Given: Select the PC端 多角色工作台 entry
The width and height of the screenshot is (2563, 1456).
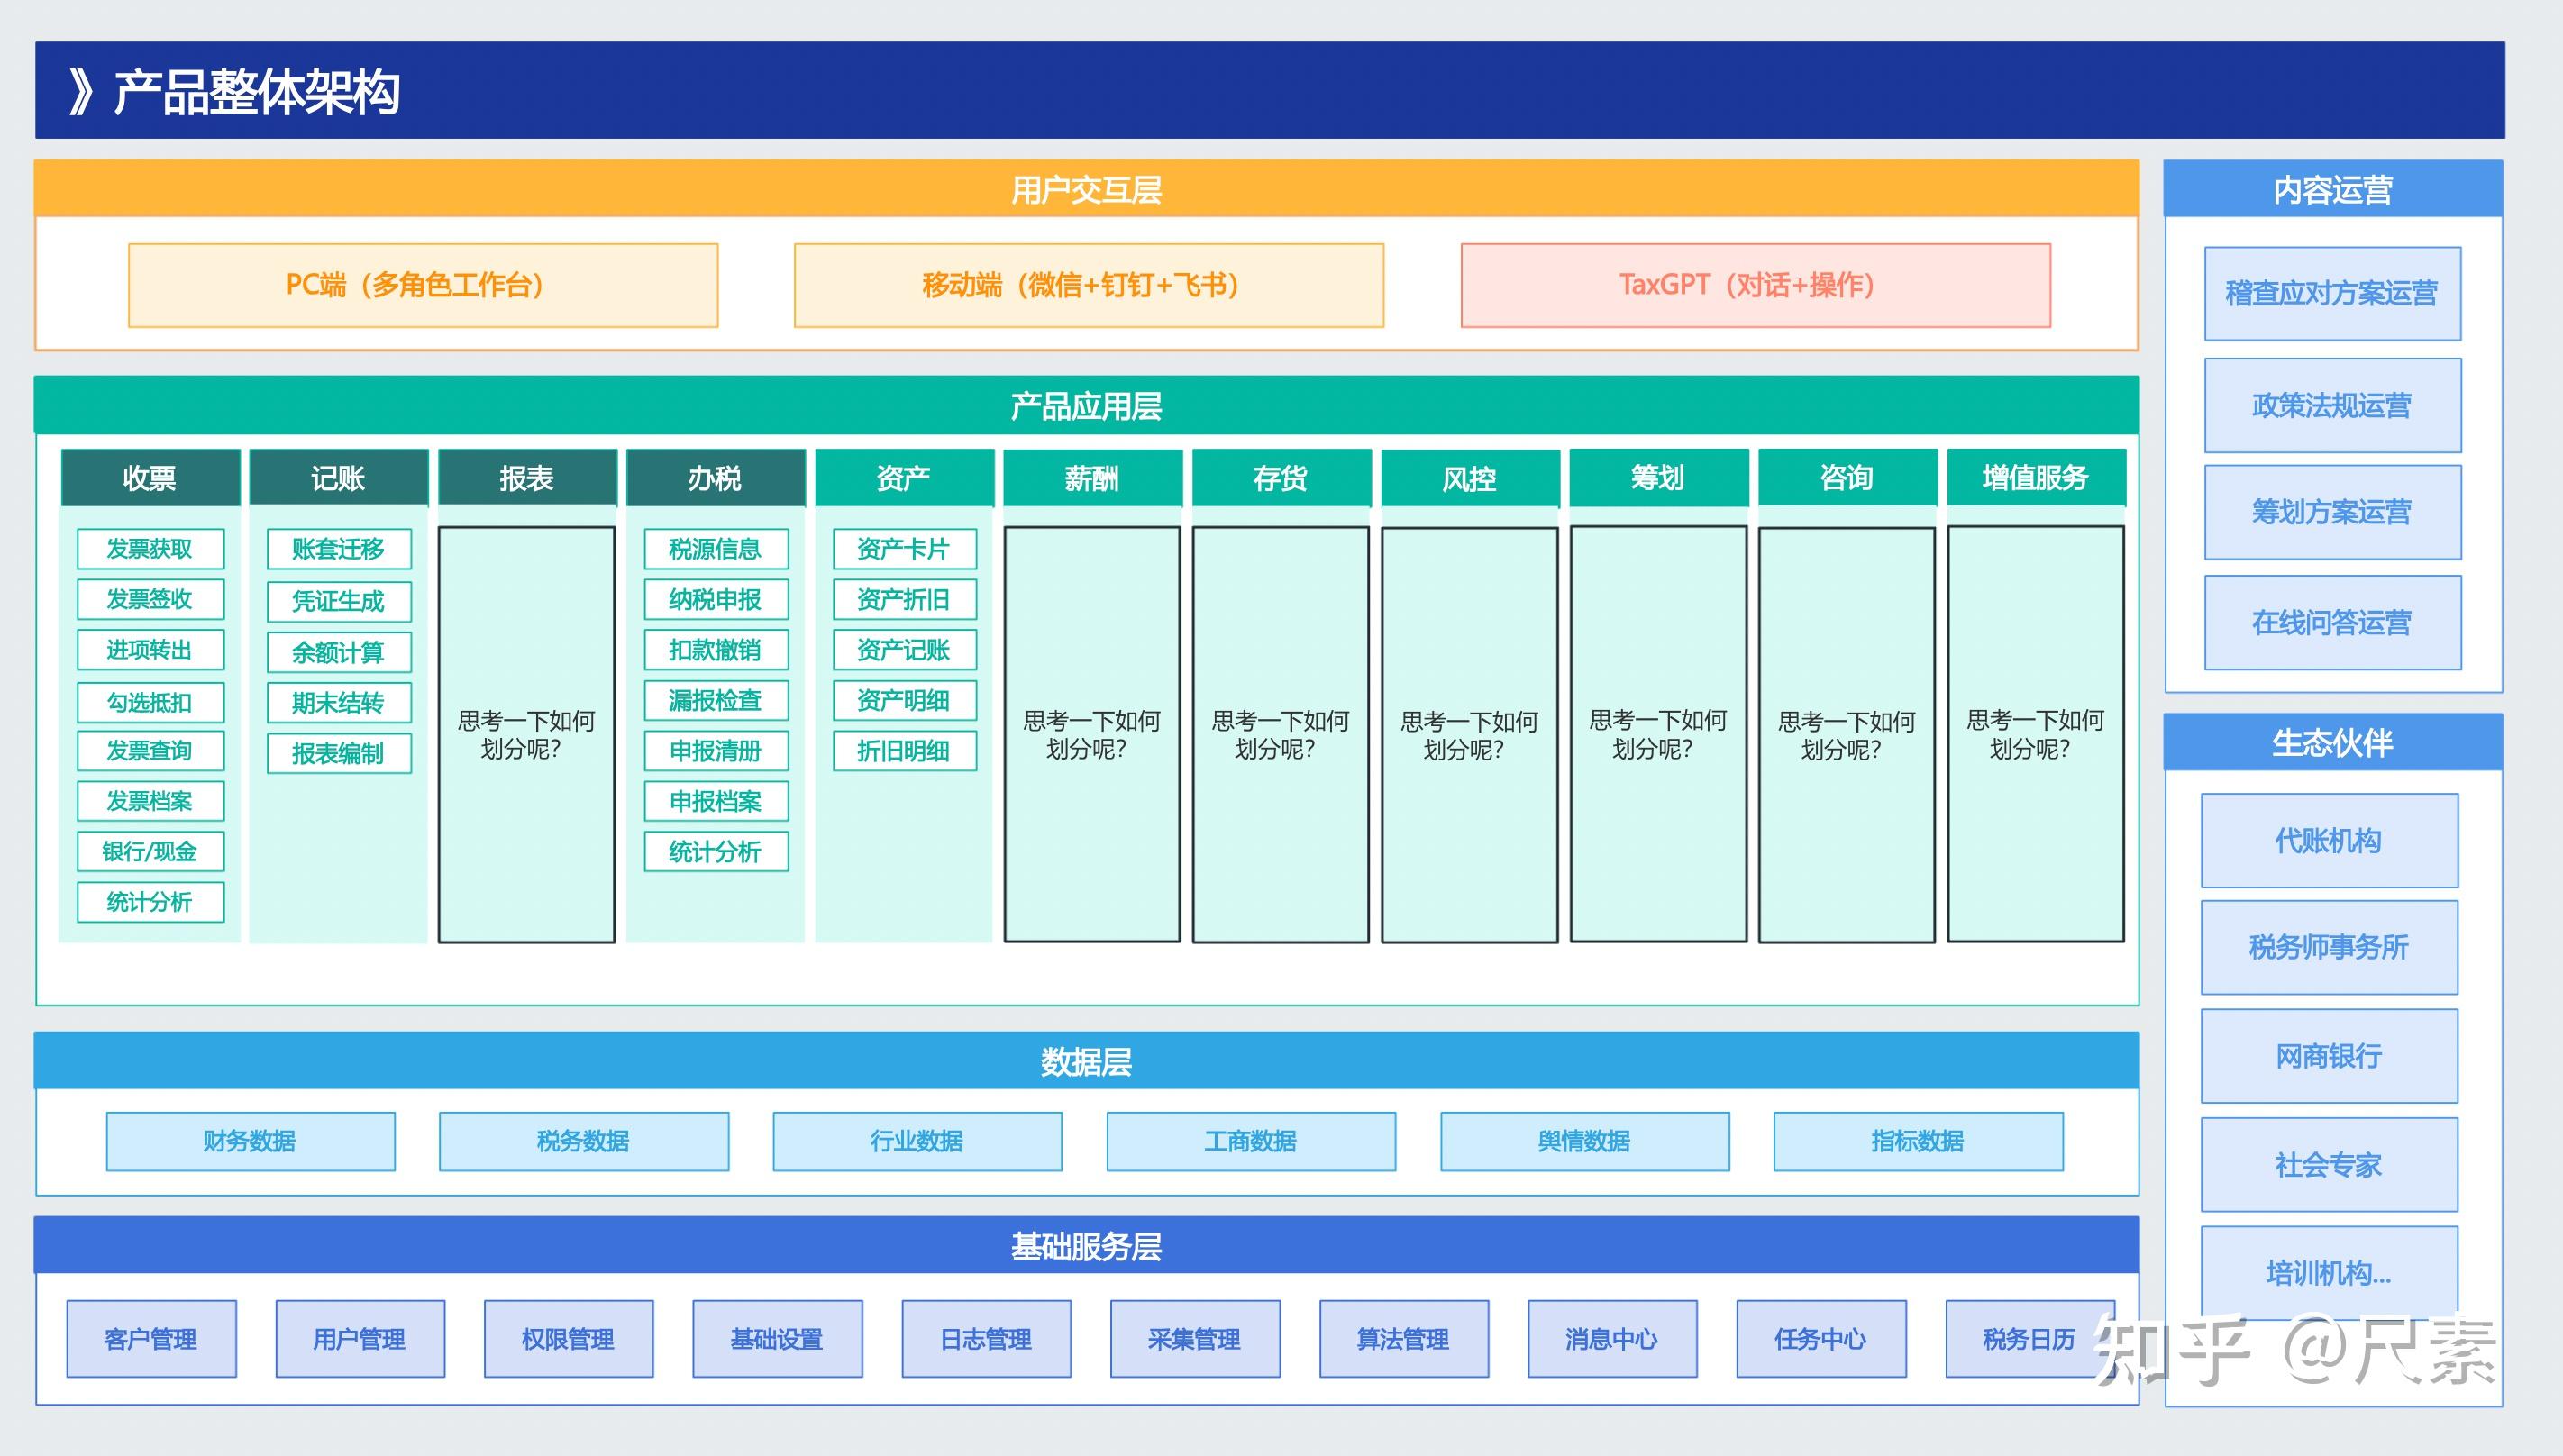Looking at the screenshot, I should point(421,285).
